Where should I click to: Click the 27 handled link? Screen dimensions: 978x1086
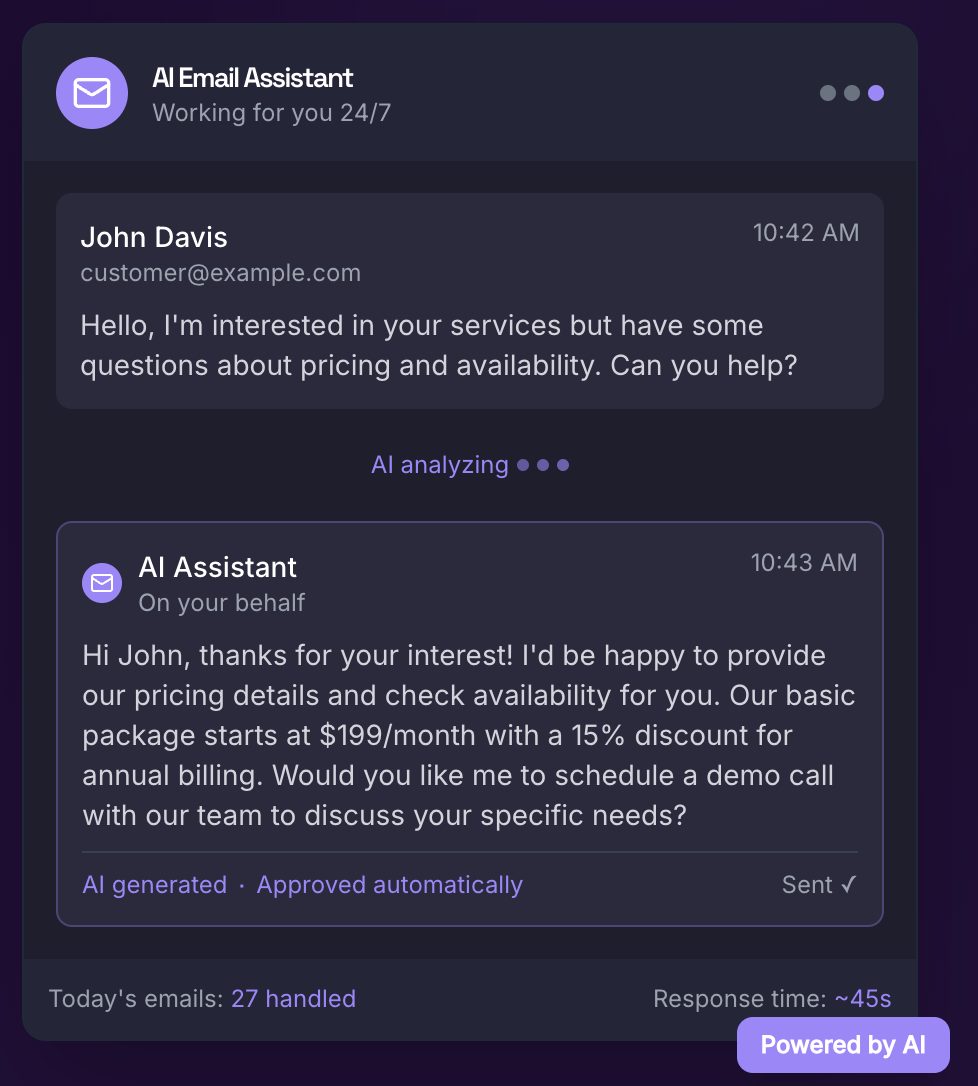[293, 998]
